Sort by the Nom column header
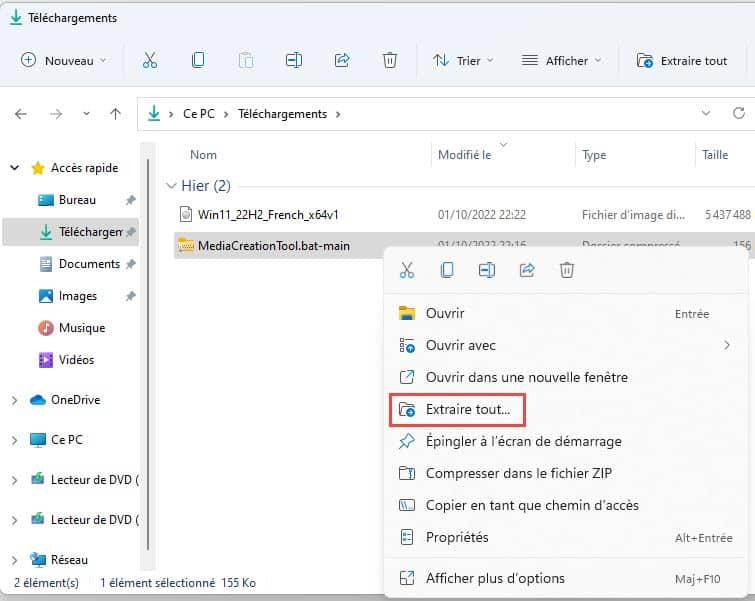Screen dimensions: 755x601 pyautogui.click(x=203, y=155)
